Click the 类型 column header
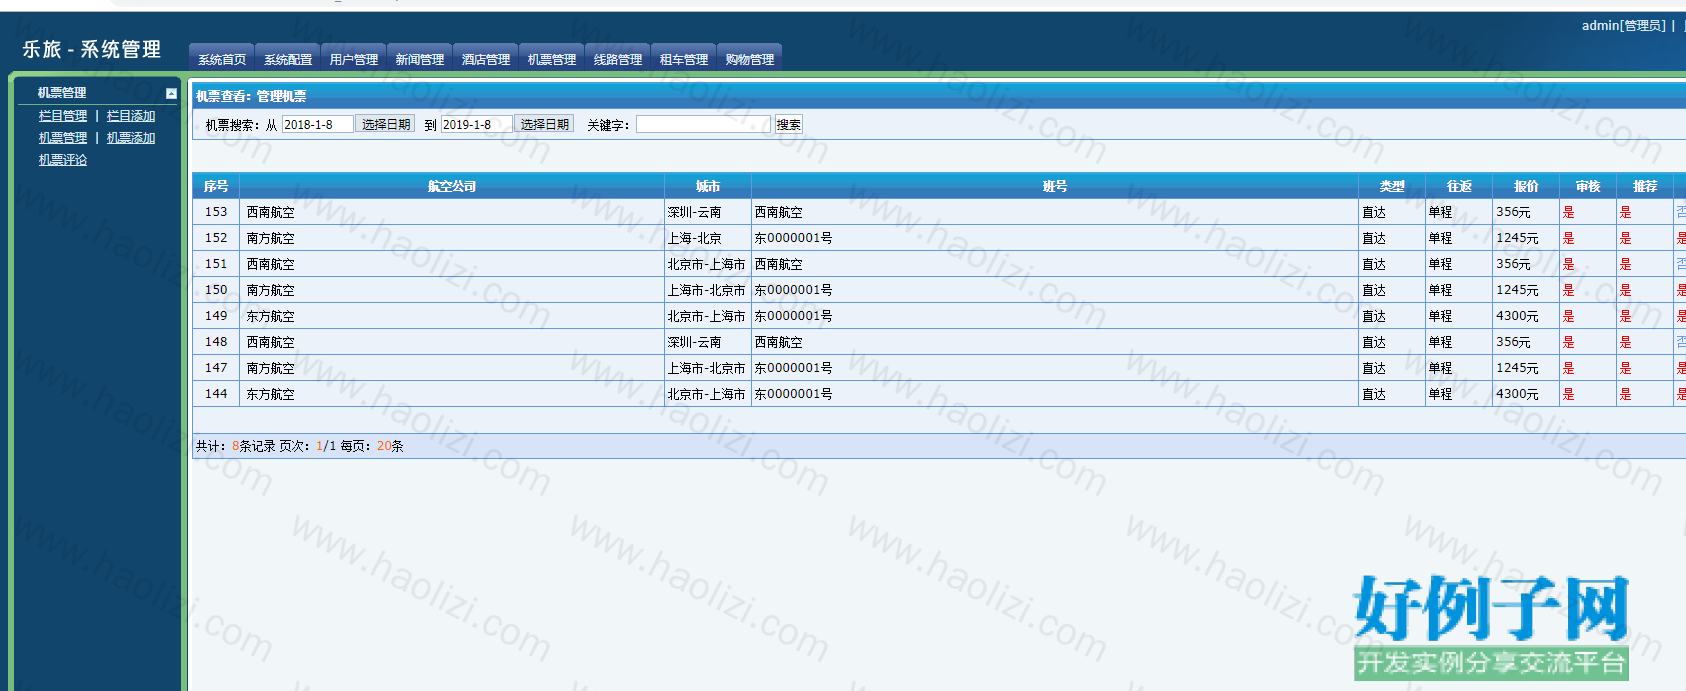Screen dimensions: 1686x691 click(x=1392, y=186)
